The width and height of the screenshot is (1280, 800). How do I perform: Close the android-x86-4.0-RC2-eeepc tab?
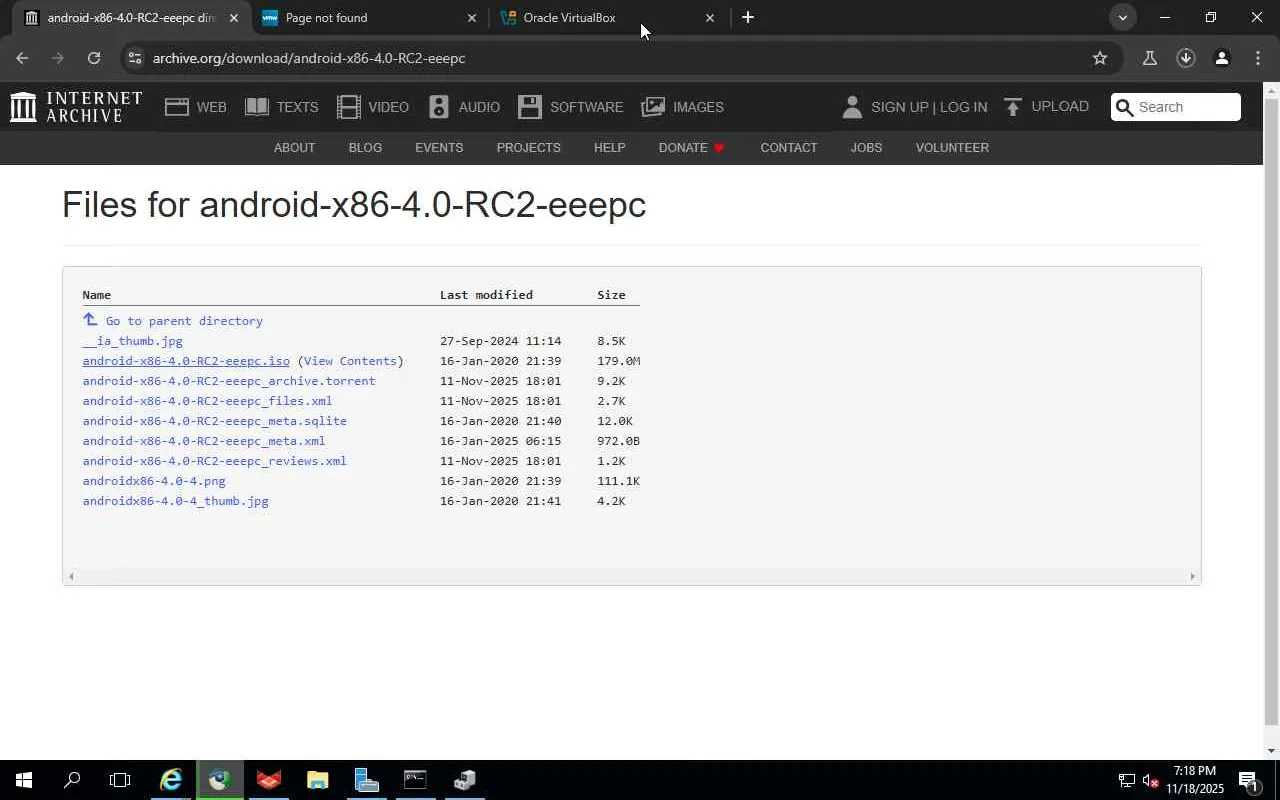(x=234, y=17)
